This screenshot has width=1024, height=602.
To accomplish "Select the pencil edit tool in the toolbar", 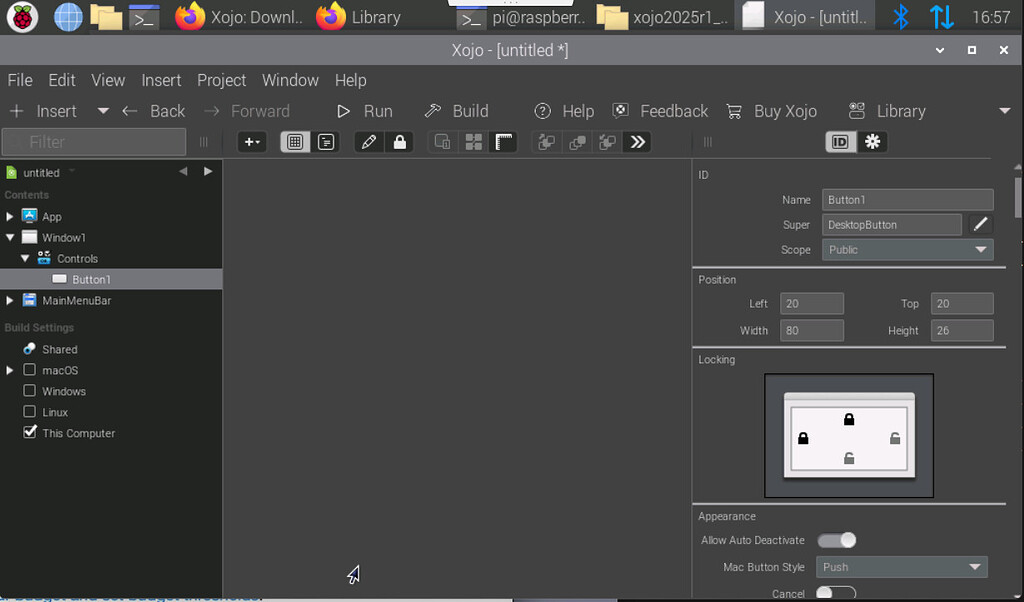I will click(367, 141).
